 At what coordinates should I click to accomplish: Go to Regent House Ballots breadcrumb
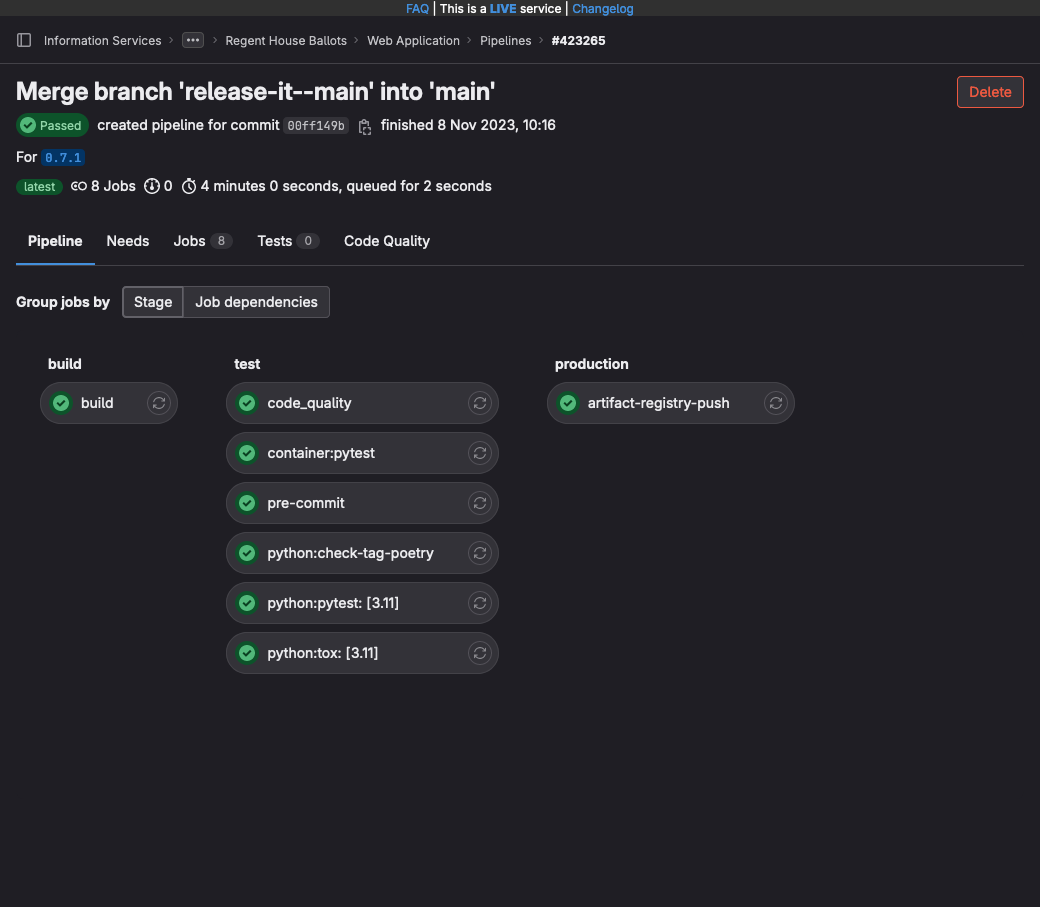(286, 41)
